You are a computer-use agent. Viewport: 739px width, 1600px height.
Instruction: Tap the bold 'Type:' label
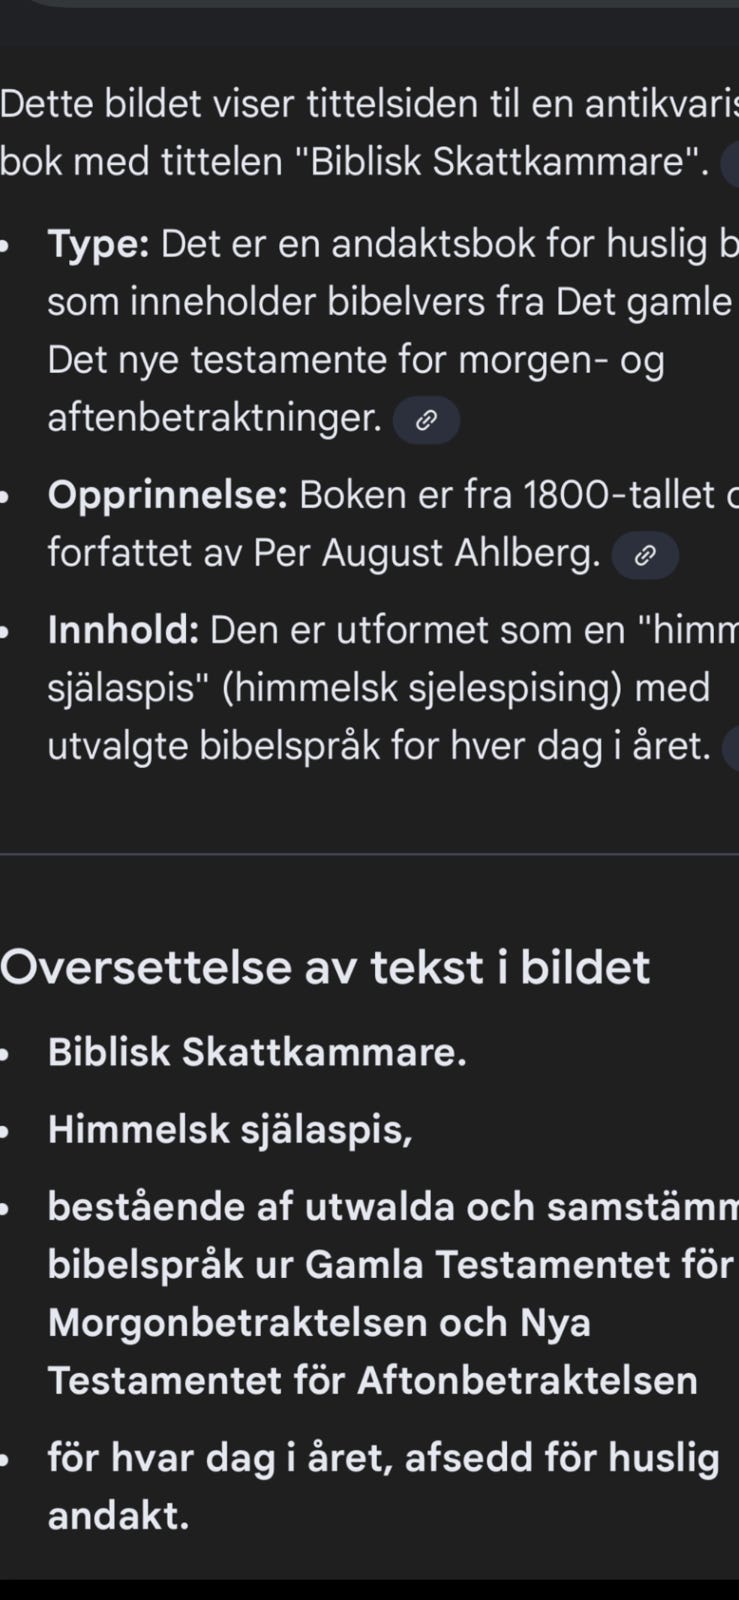point(98,244)
